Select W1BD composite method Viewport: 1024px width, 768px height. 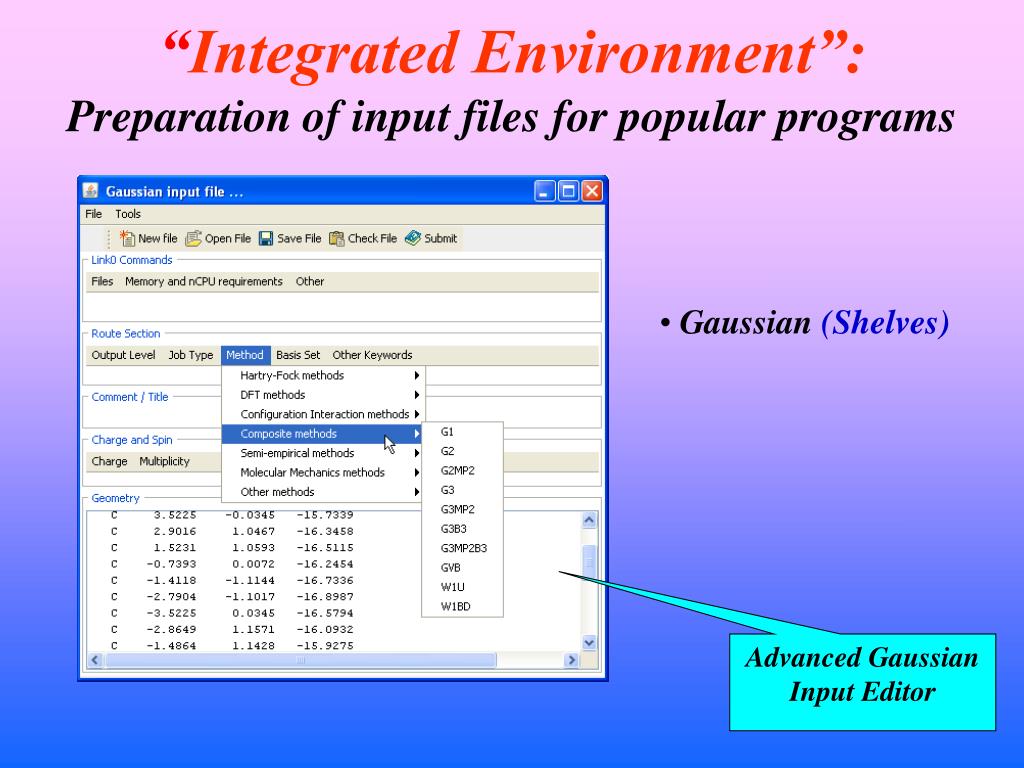click(462, 606)
